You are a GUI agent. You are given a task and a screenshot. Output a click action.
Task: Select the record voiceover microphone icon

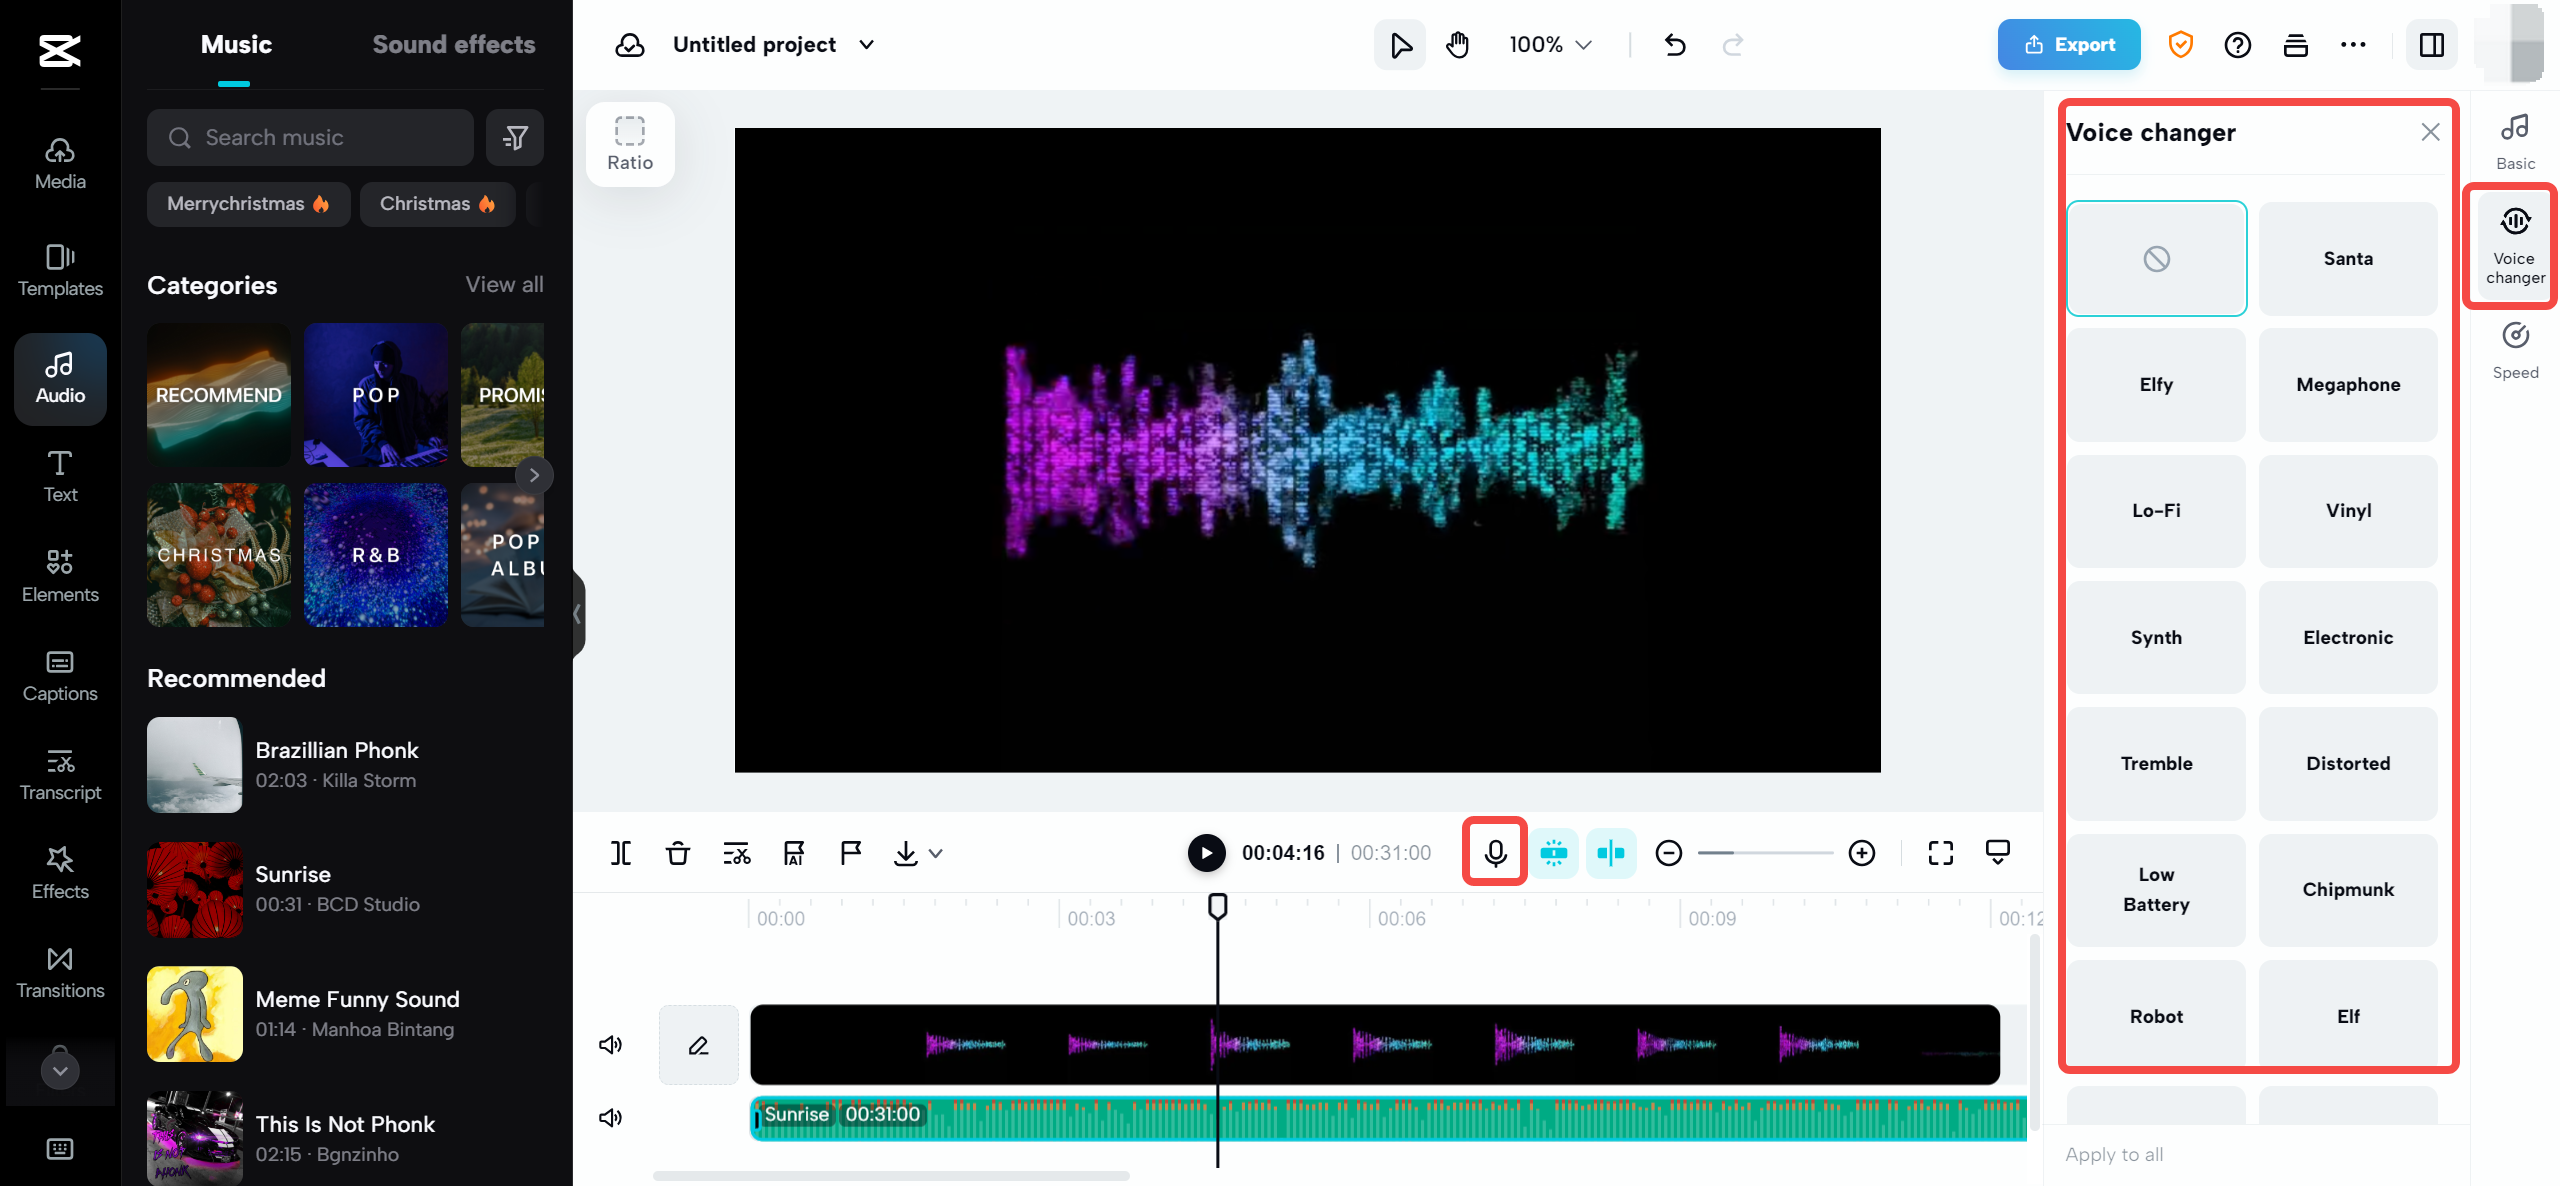pyautogui.click(x=1493, y=852)
